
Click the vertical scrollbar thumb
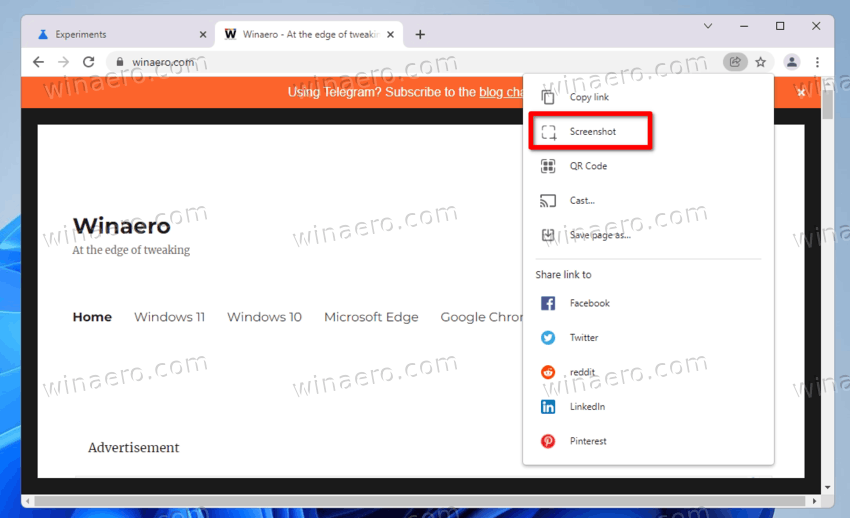[x=827, y=104]
